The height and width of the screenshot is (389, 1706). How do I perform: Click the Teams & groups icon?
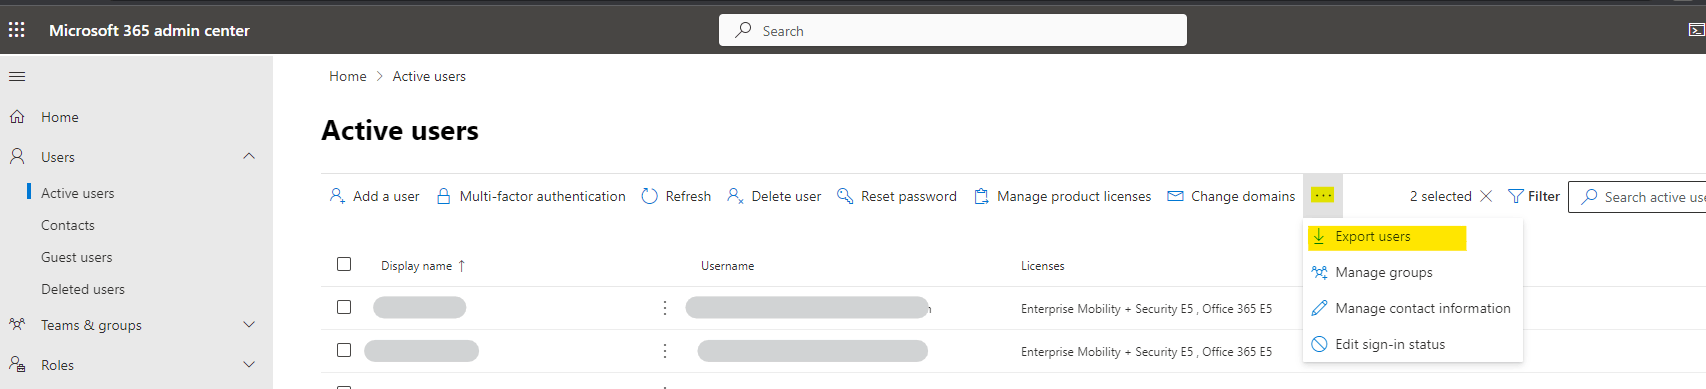[x=17, y=325]
